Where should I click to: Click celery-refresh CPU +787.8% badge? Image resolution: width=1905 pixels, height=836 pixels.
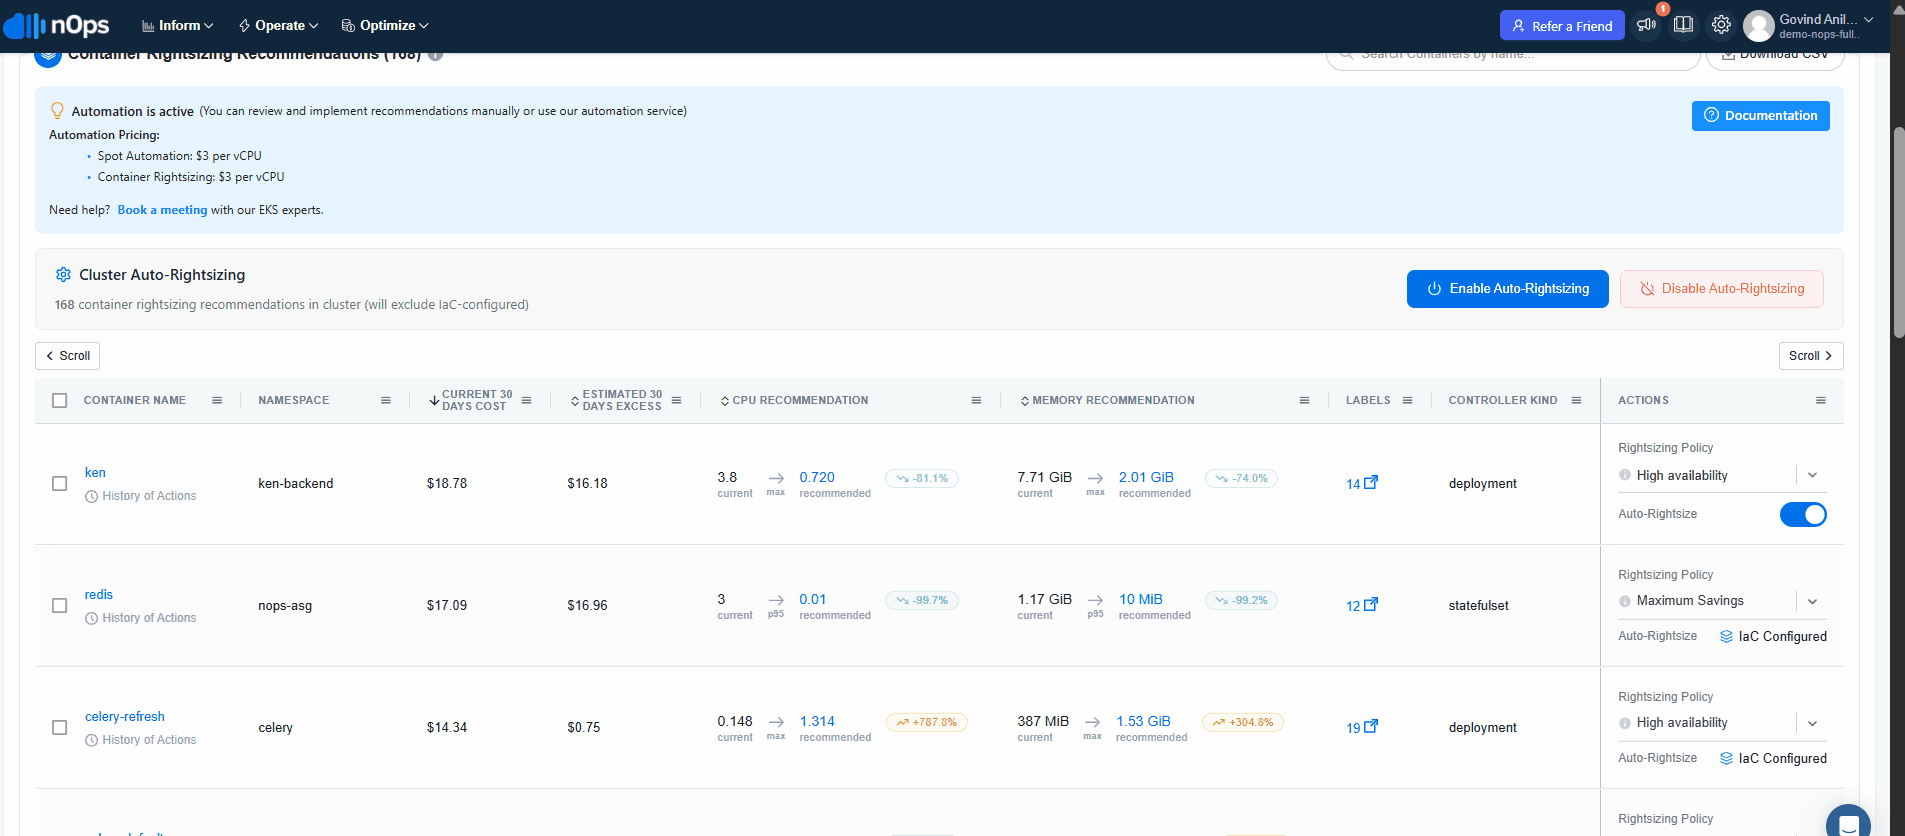click(x=926, y=722)
